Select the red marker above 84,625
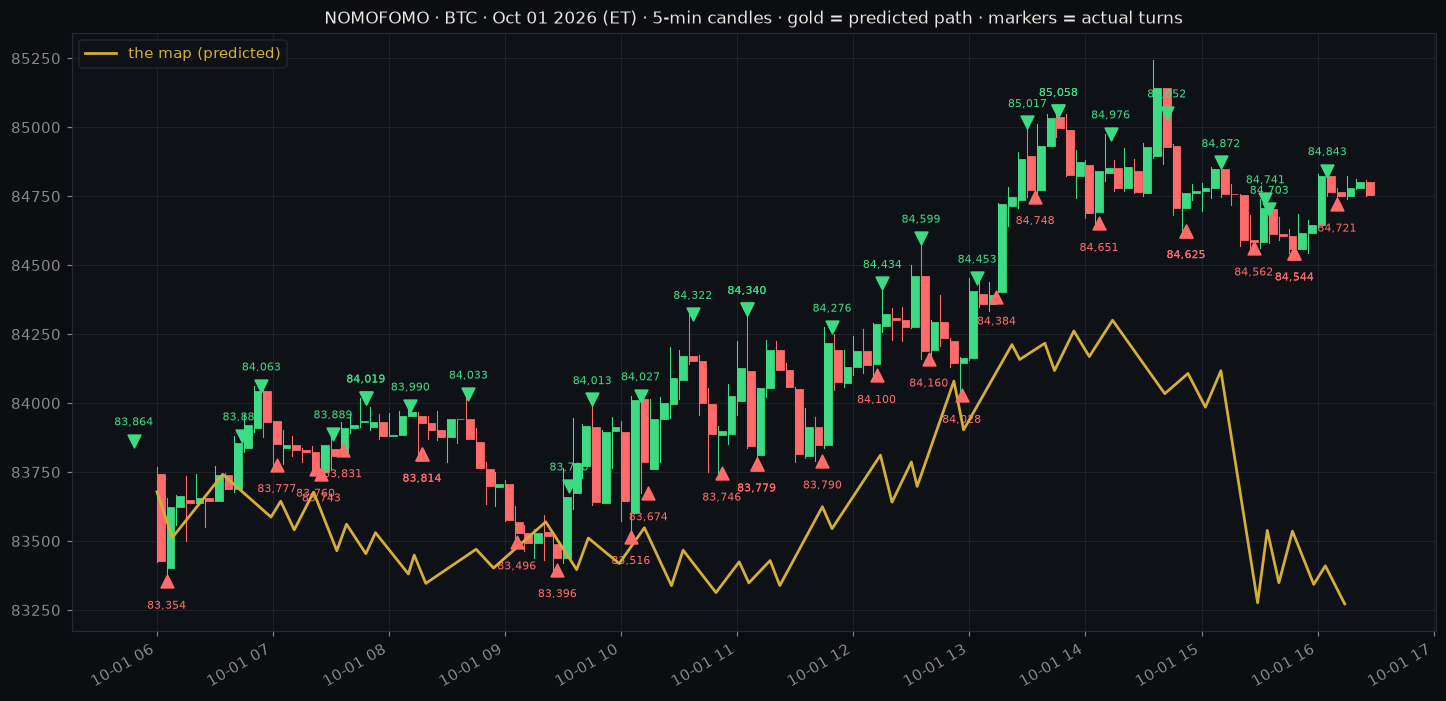The image size is (1446, 701). pyautogui.click(x=1186, y=231)
